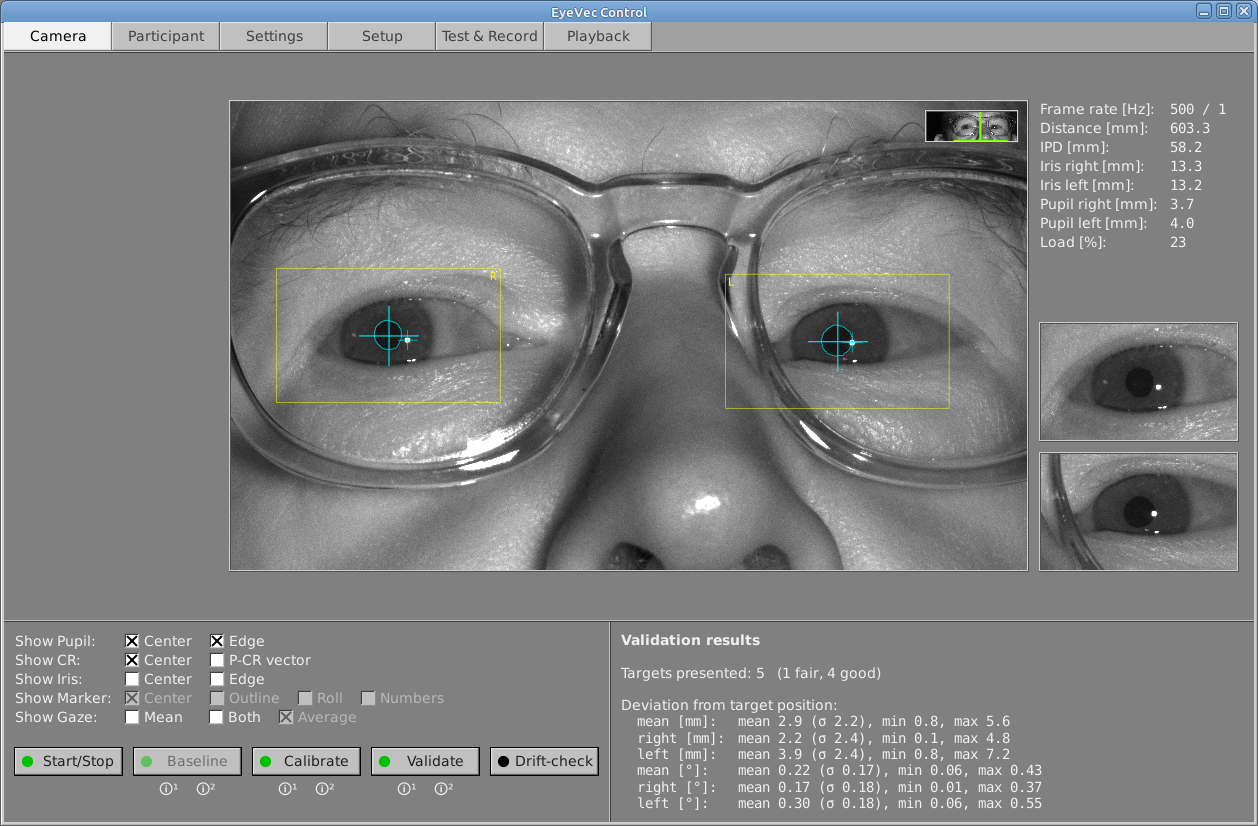The height and width of the screenshot is (826, 1258).
Task: Open the Participant tab
Action: coord(166,36)
